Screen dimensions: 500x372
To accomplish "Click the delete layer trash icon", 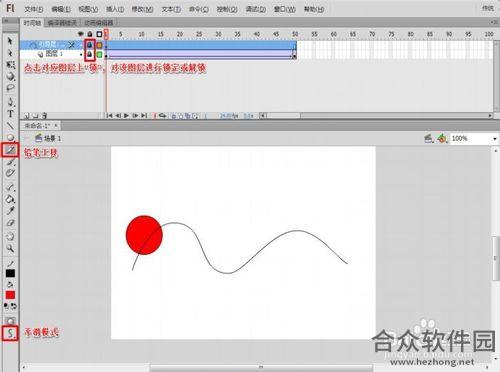I will click(x=44, y=116).
